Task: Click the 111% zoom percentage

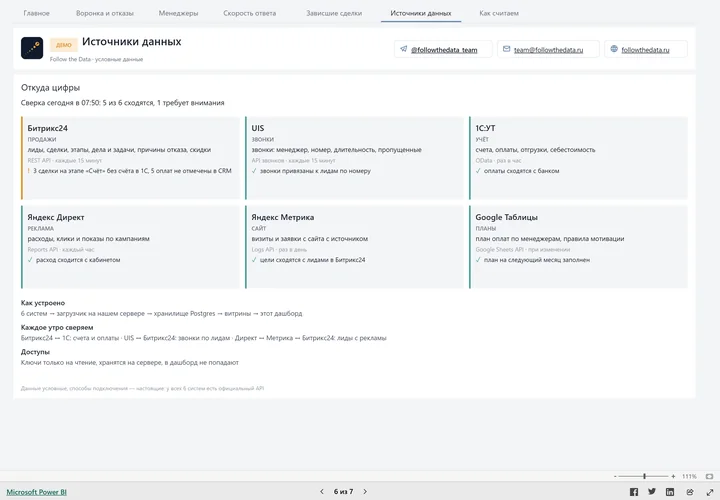Action: pos(689,477)
